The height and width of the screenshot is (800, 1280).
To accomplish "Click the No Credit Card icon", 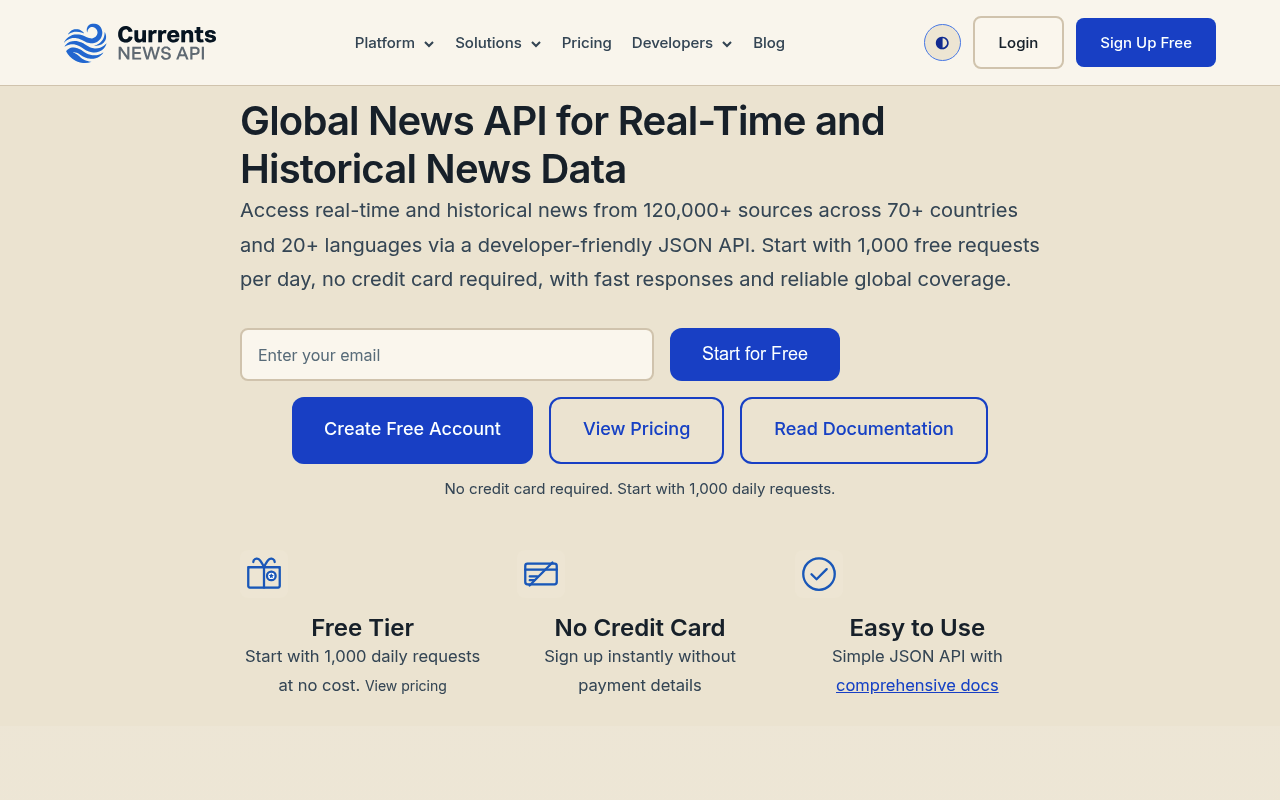I will [x=541, y=574].
